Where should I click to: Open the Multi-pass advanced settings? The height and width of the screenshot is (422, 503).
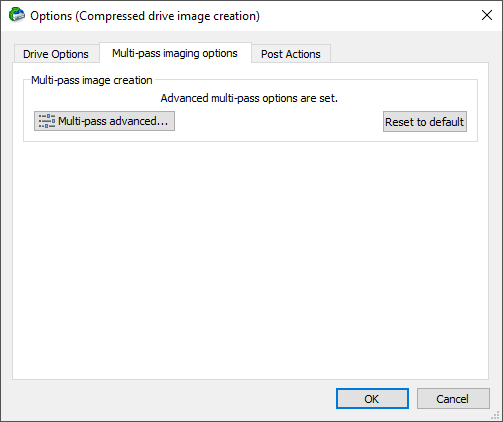point(104,121)
